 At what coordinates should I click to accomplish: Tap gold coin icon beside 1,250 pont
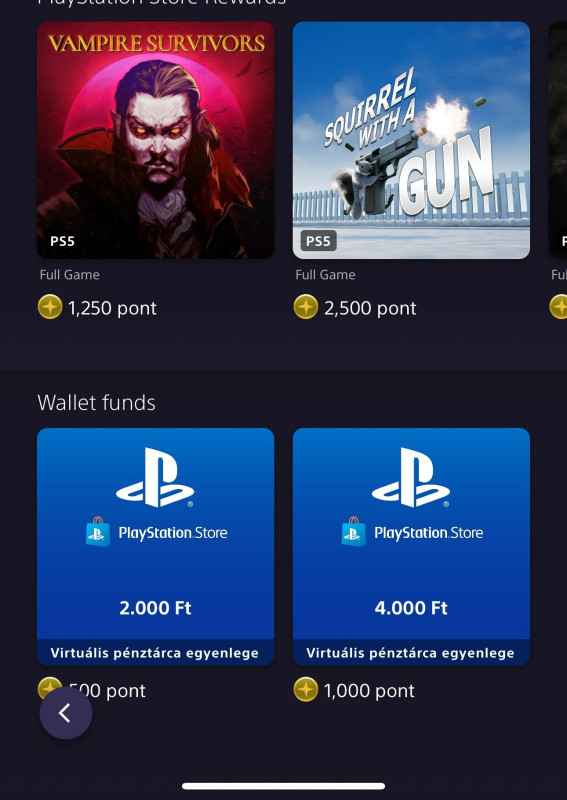click(50, 307)
